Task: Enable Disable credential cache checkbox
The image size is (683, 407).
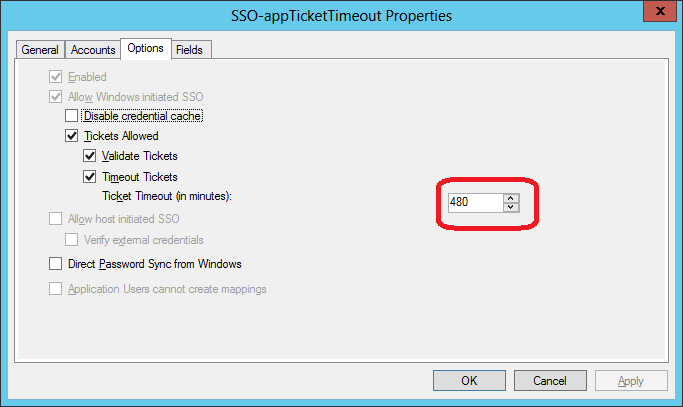Action: [71, 116]
